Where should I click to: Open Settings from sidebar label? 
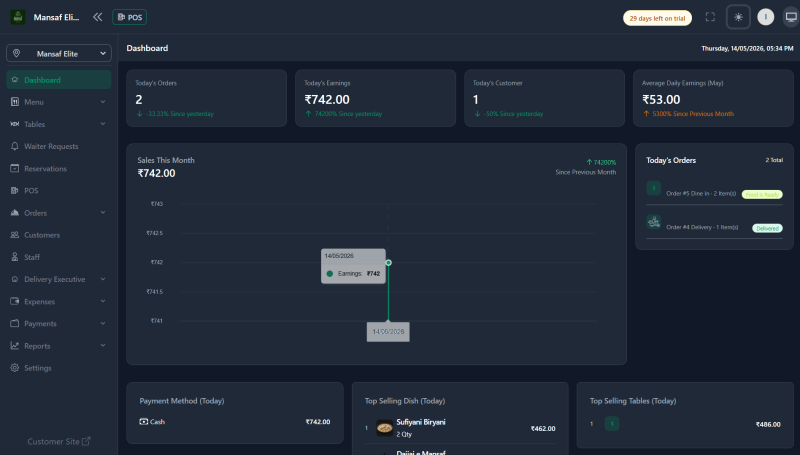(x=38, y=368)
